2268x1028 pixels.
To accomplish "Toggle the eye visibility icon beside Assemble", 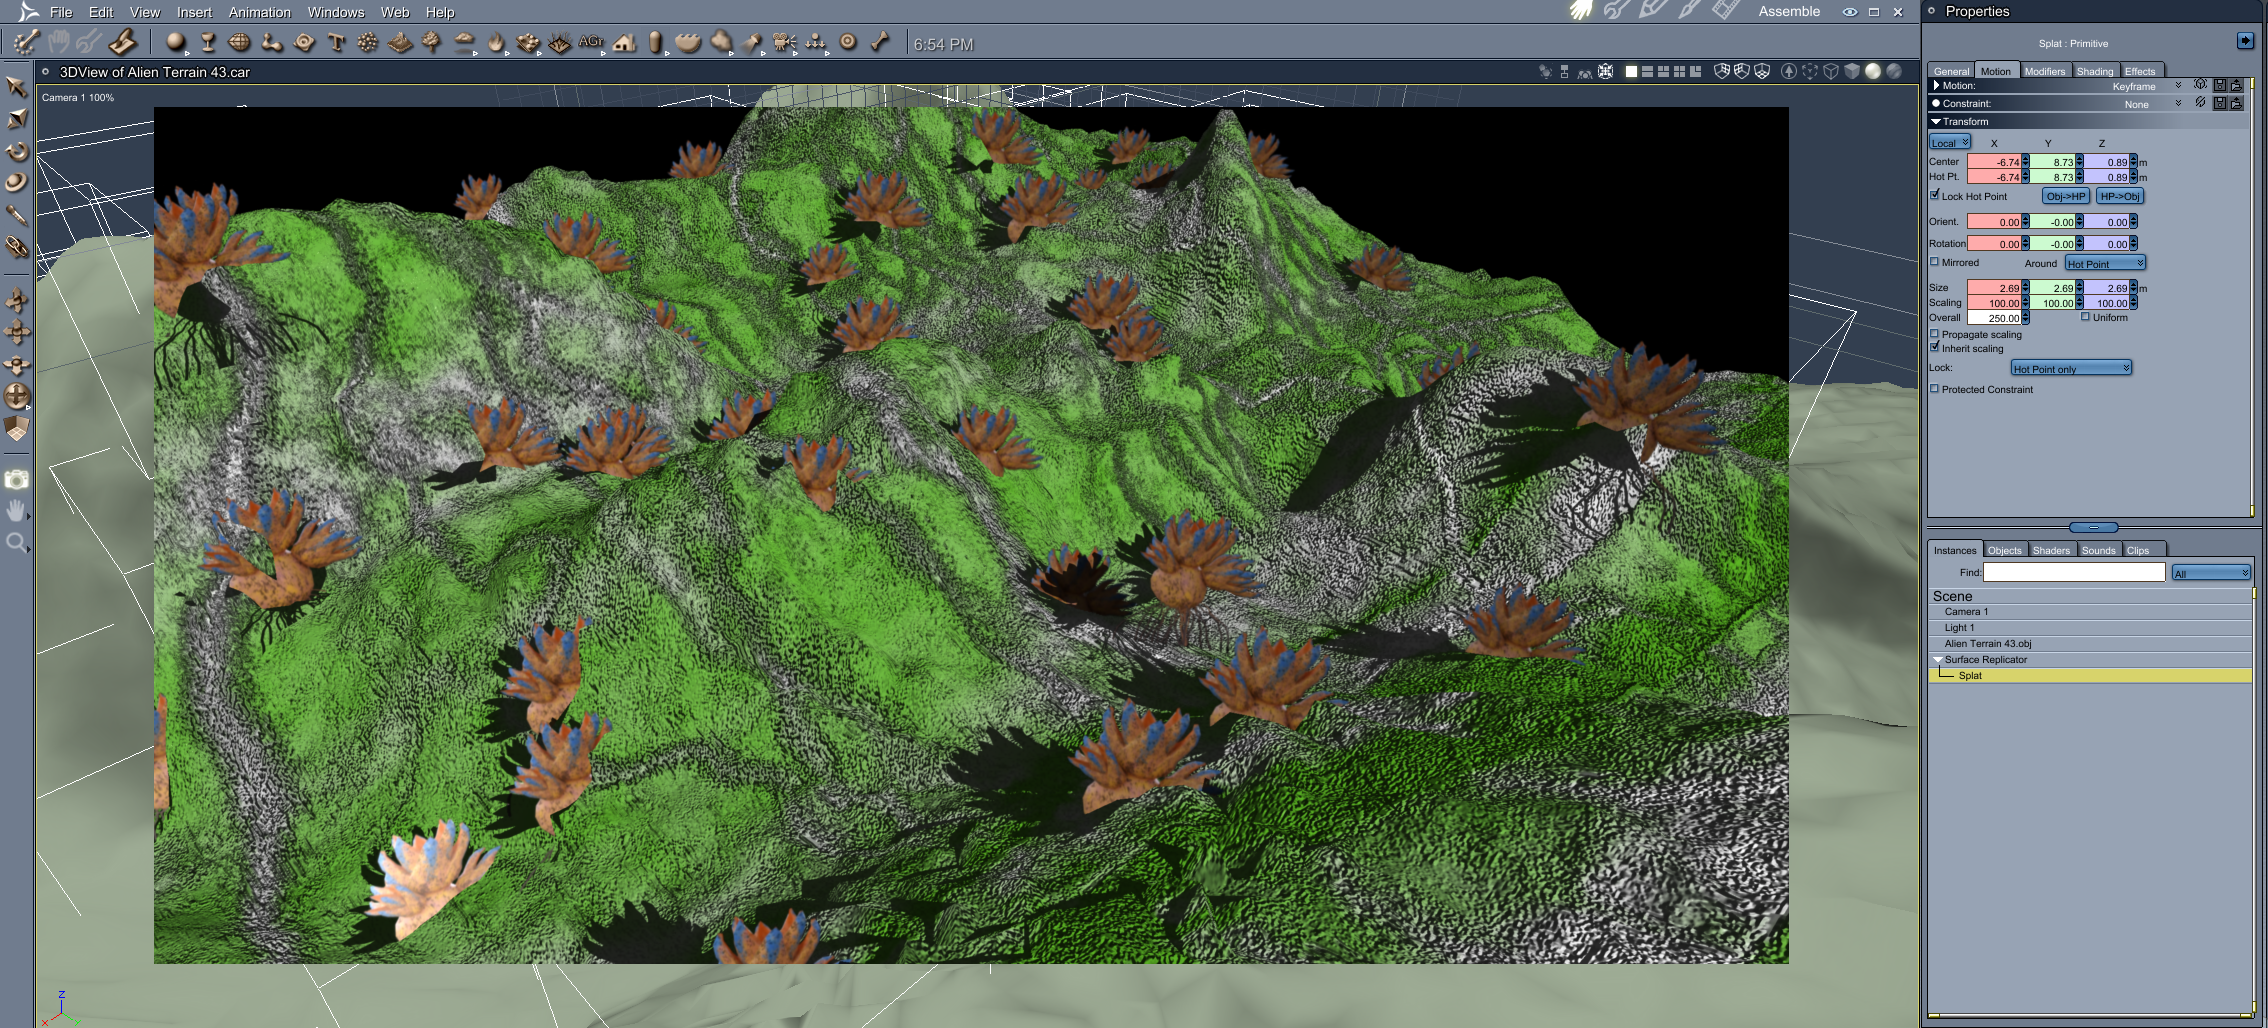I will tap(1850, 12).
